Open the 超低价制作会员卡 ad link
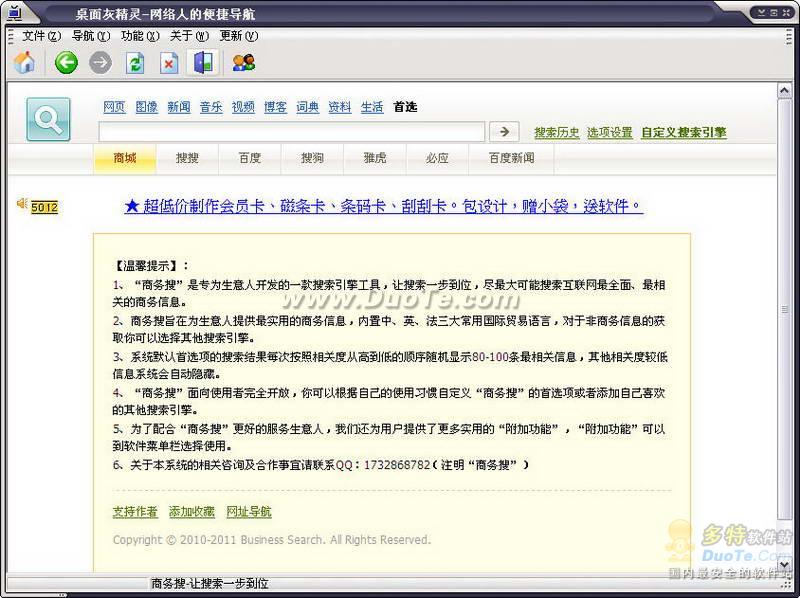 [383, 206]
